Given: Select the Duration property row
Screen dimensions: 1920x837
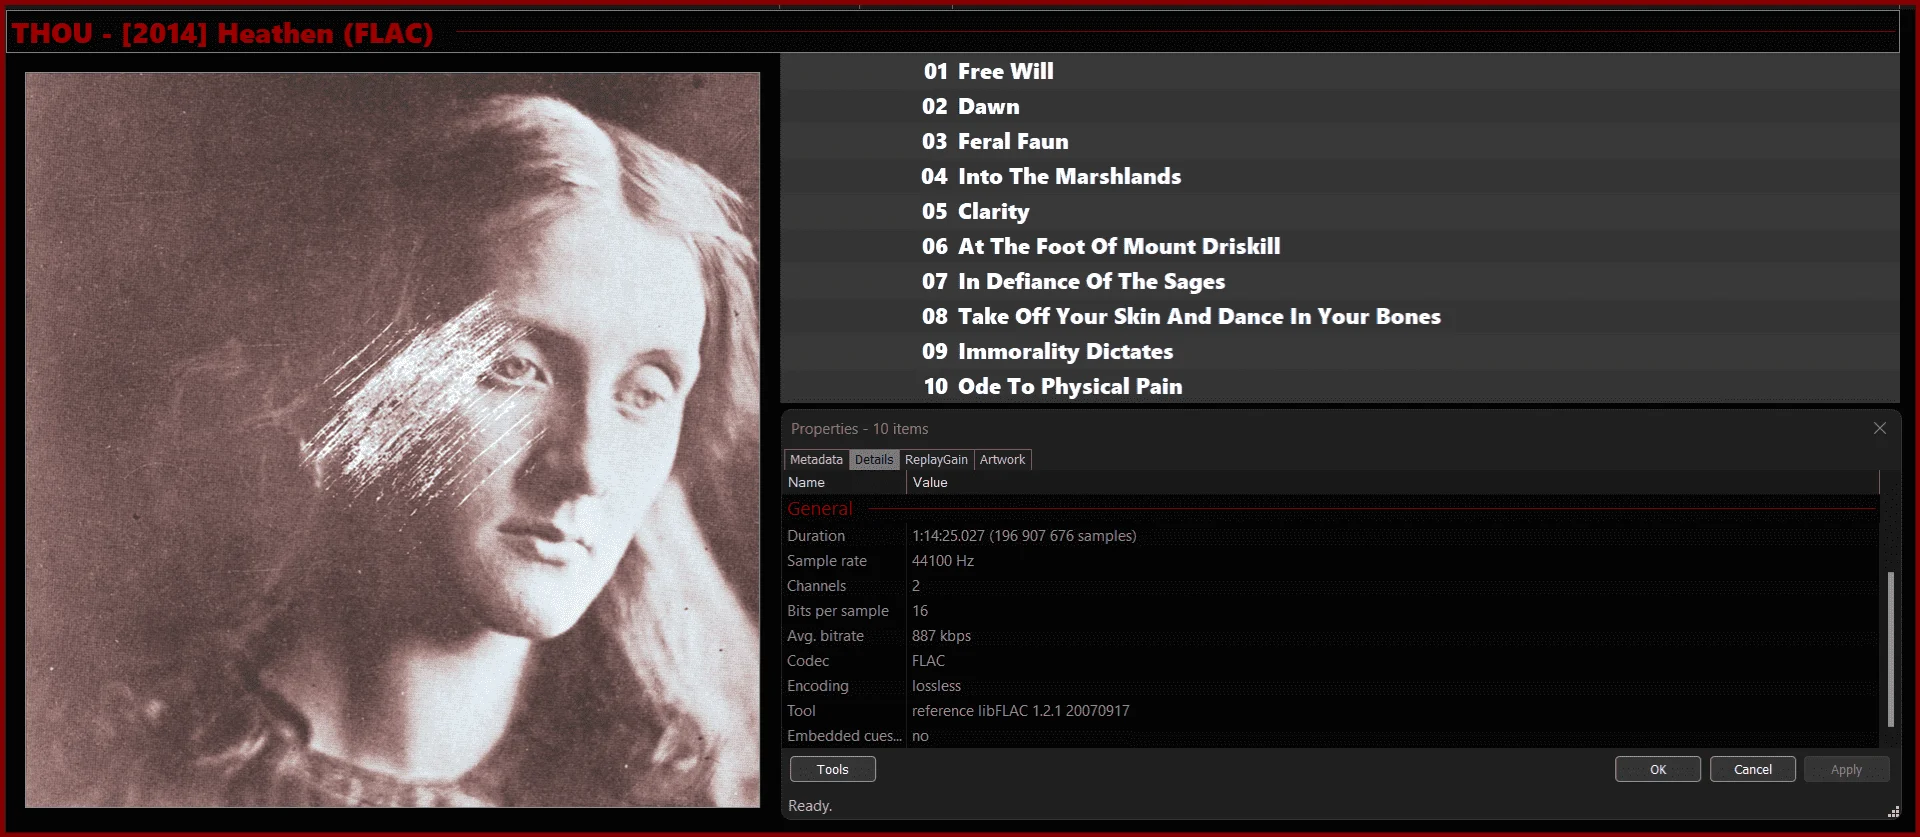Looking at the screenshot, I should pos(1331,536).
